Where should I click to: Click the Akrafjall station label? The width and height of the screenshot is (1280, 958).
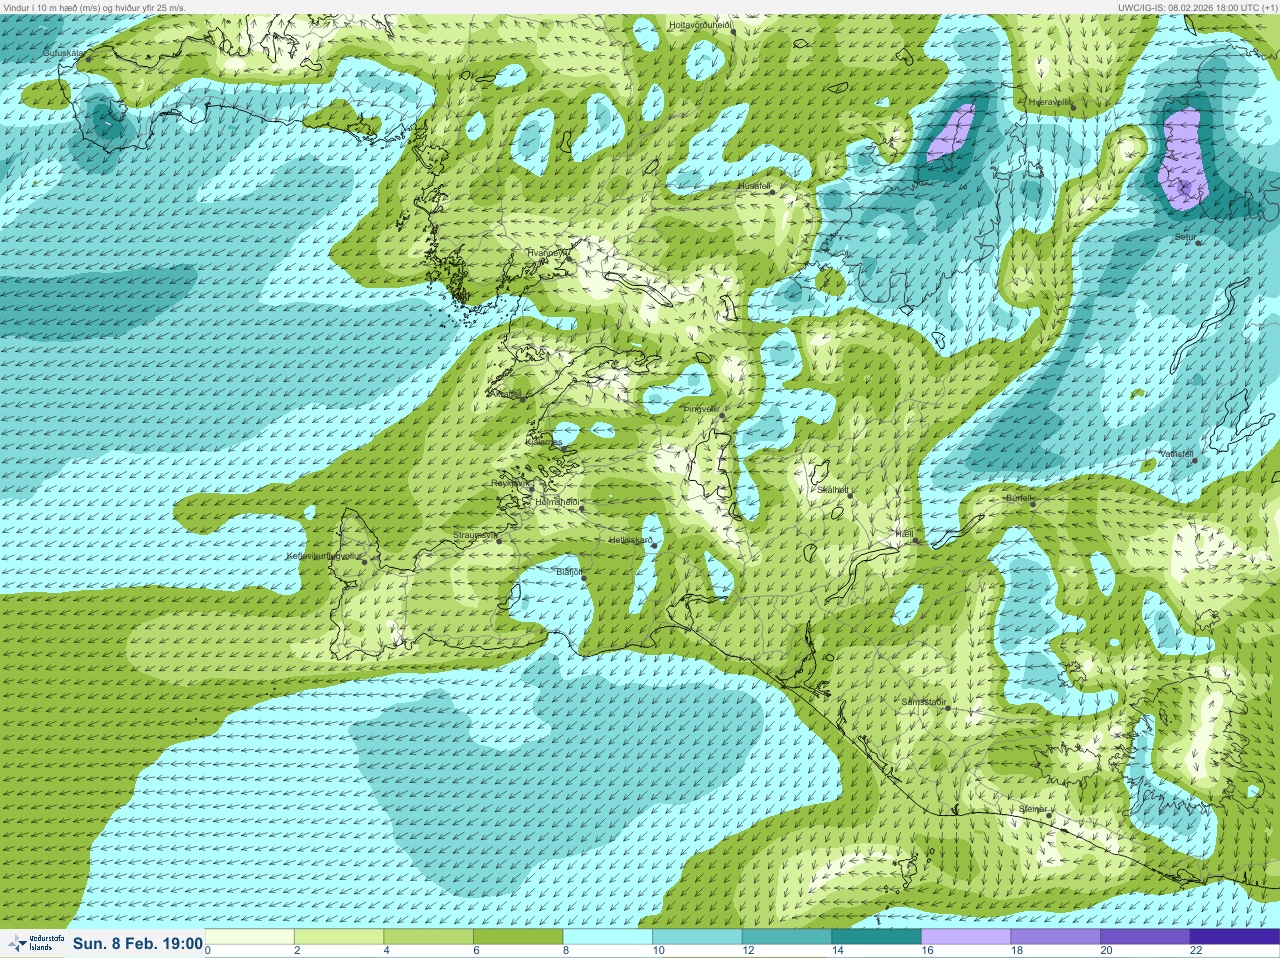click(x=504, y=394)
